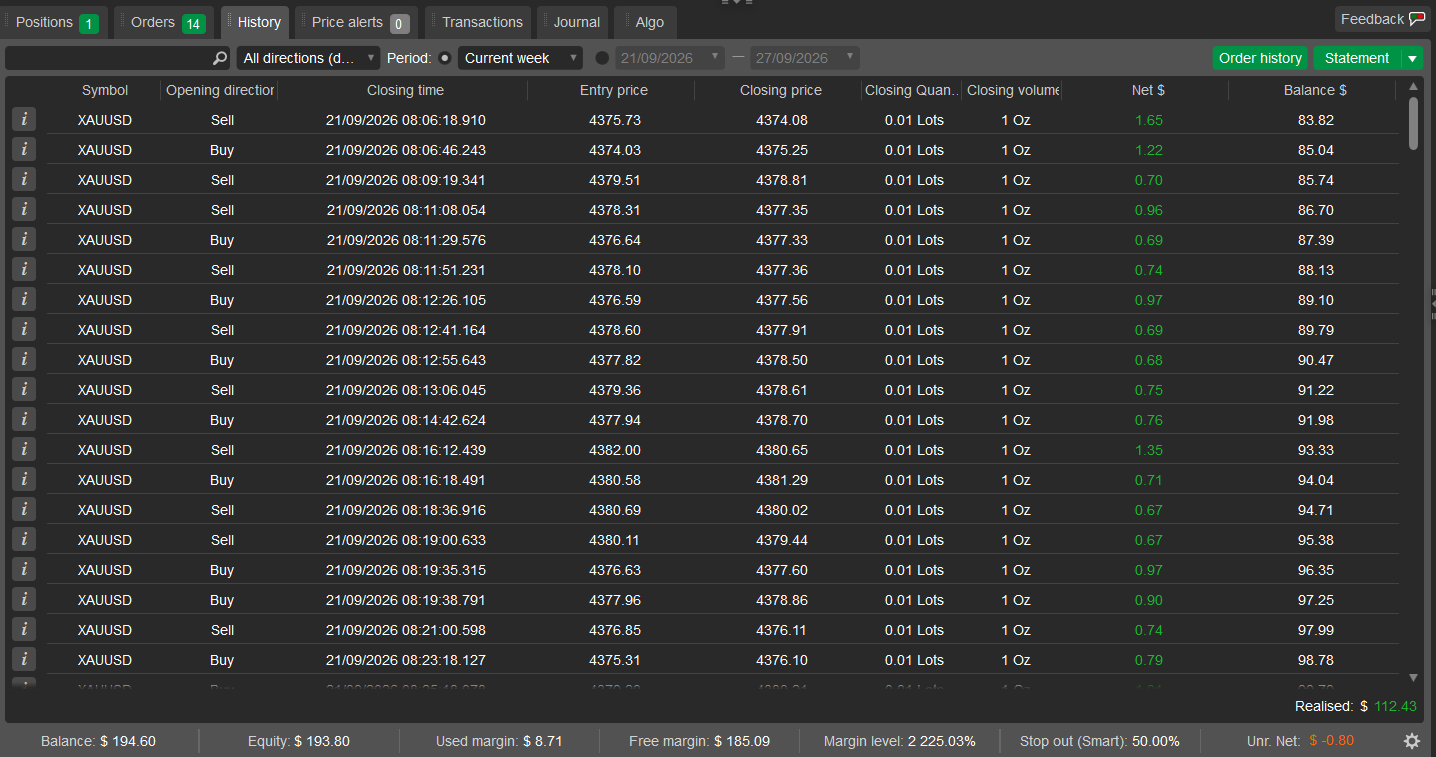
Task: Open info for trade closed at 08:11:51.231
Action: point(24,269)
